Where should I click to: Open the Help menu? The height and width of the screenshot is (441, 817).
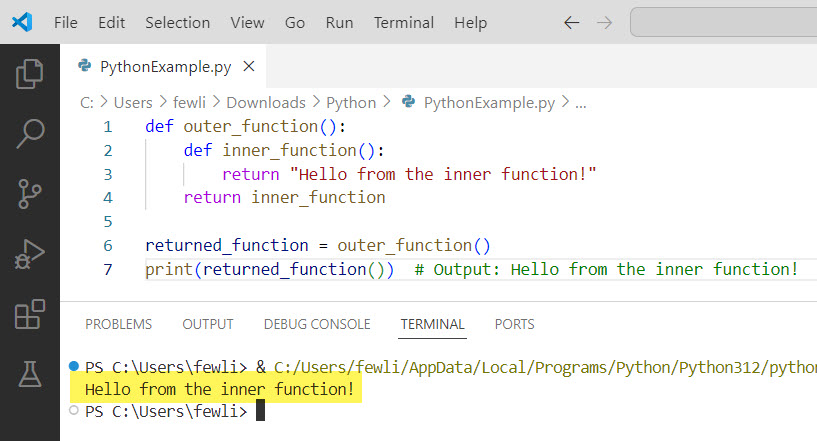coord(471,22)
